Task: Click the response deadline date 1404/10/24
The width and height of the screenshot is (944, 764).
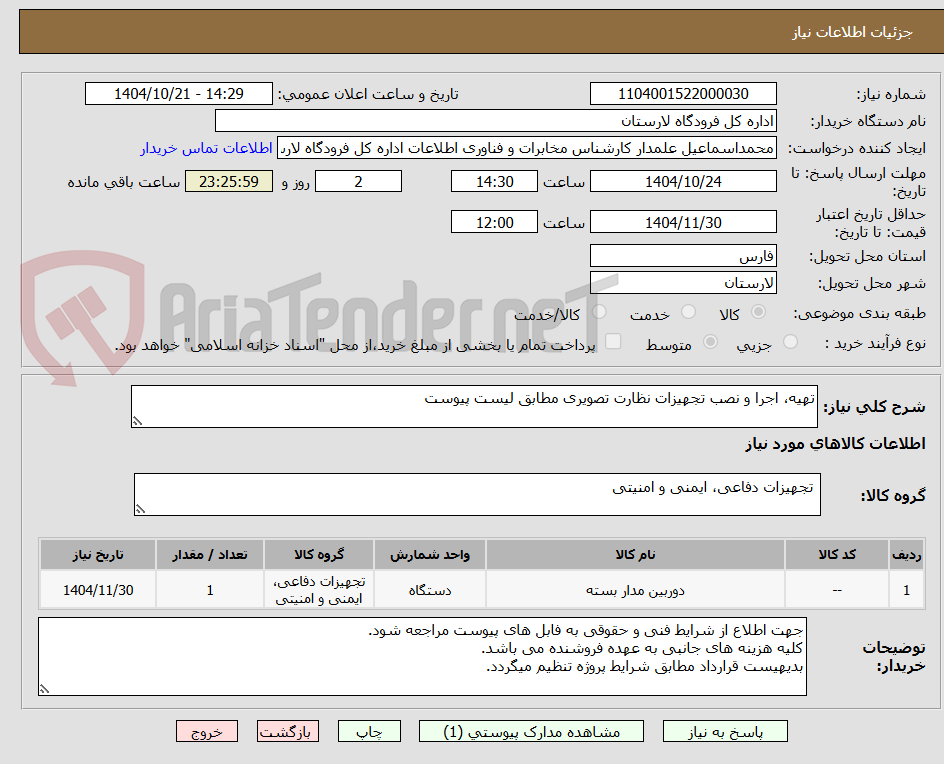Action: click(683, 181)
